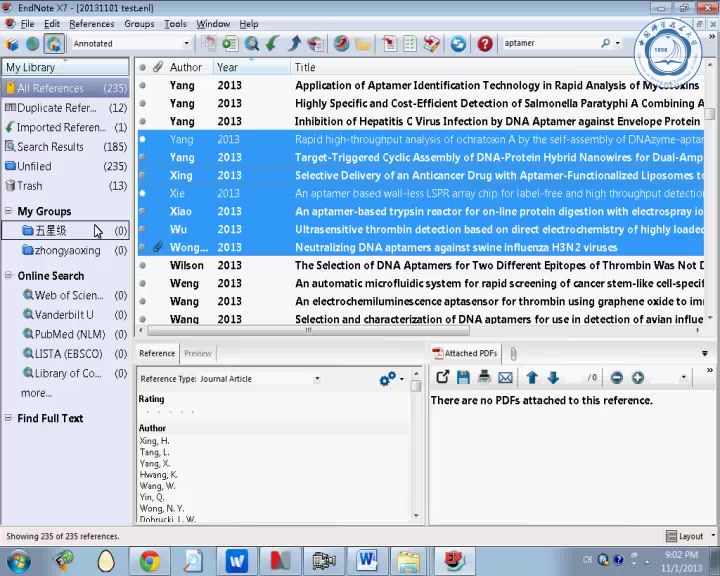Collapse the Online Search section
The width and height of the screenshot is (720, 576).
click(8, 275)
